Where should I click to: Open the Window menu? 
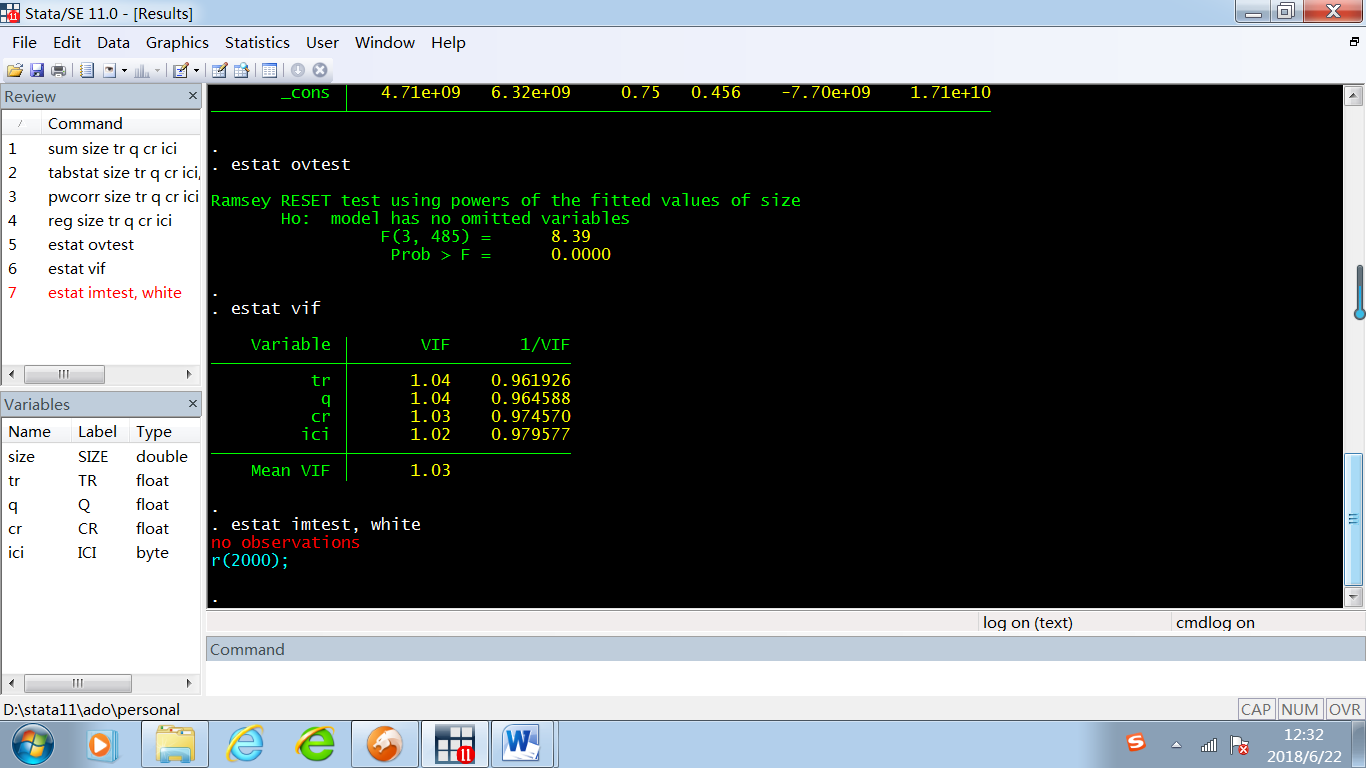(x=385, y=42)
